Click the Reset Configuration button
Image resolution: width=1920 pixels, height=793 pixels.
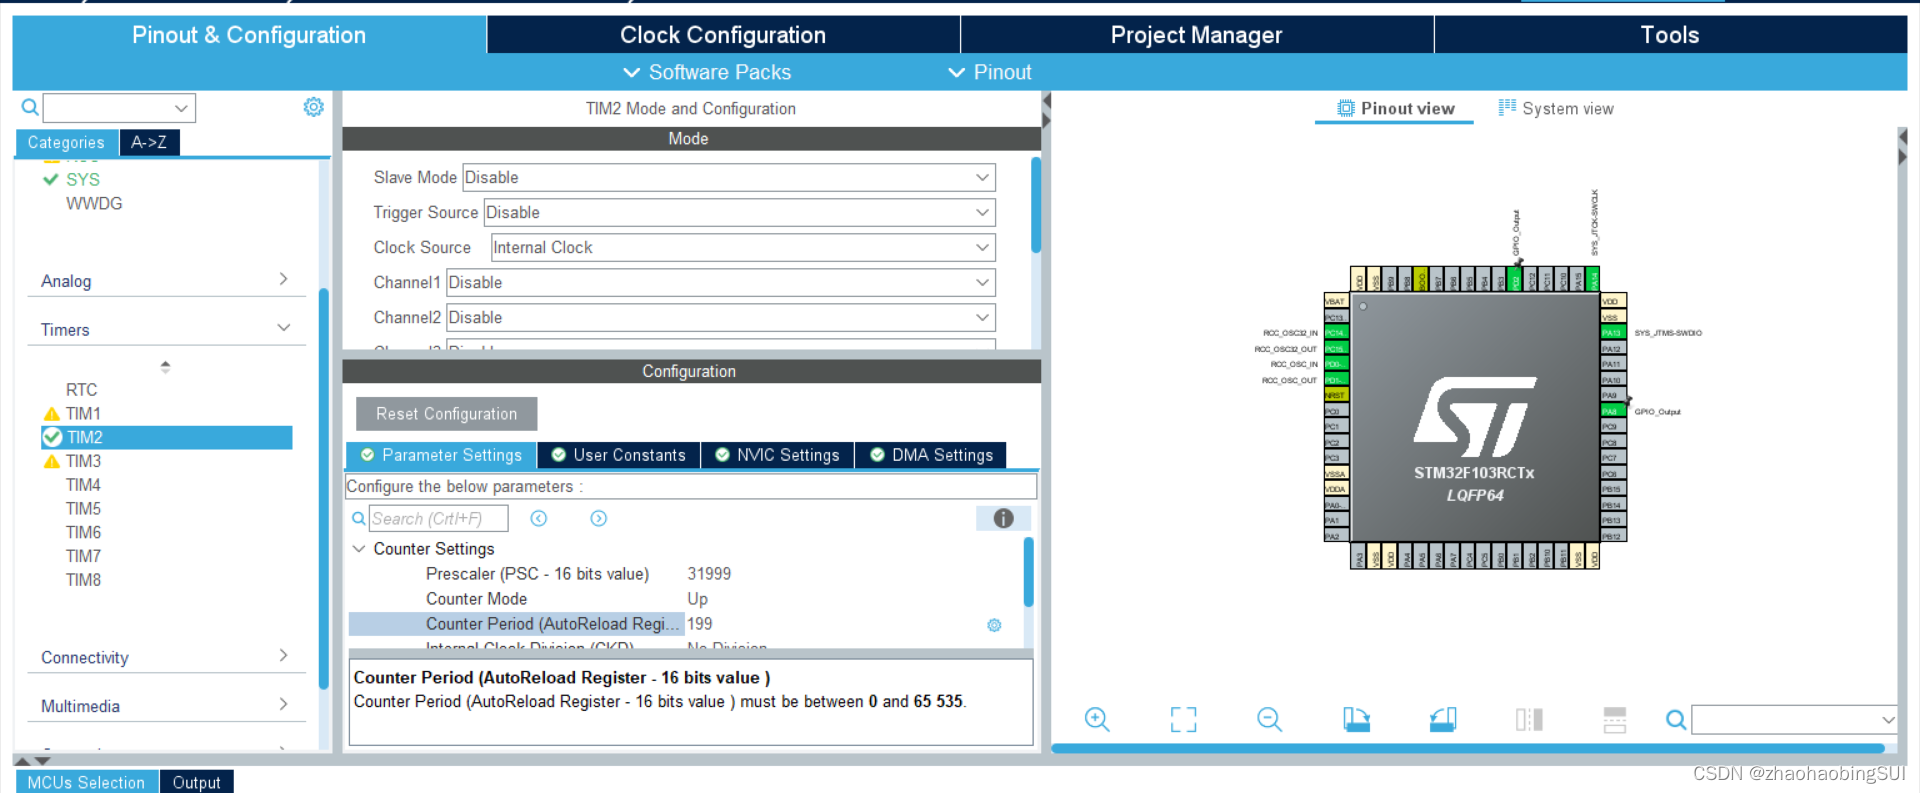(x=446, y=414)
